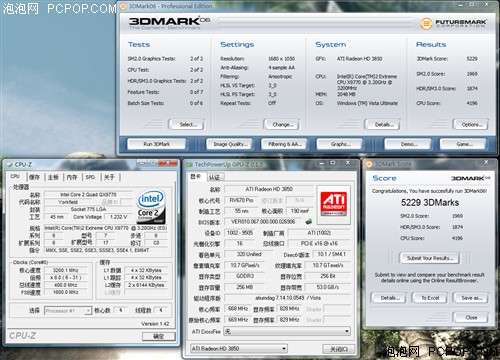
Task: Click Change settings button
Action: tap(282, 124)
